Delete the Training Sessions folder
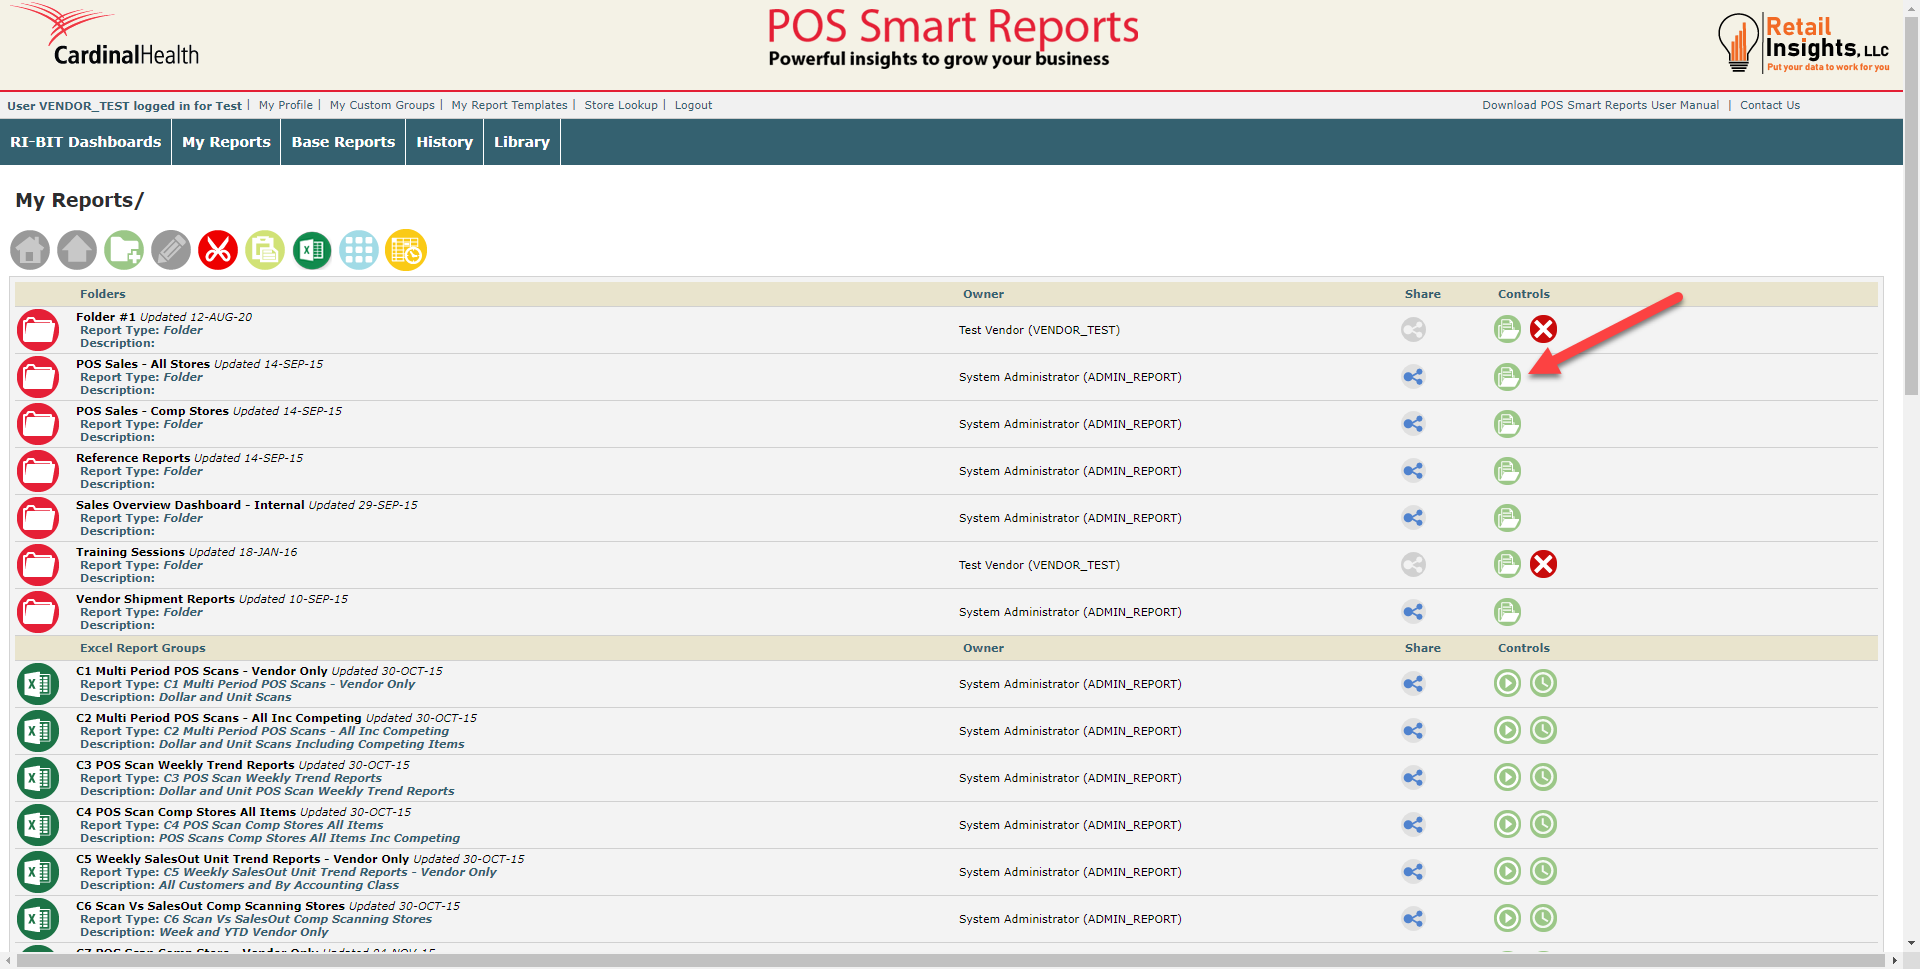1920x969 pixels. coord(1543,565)
